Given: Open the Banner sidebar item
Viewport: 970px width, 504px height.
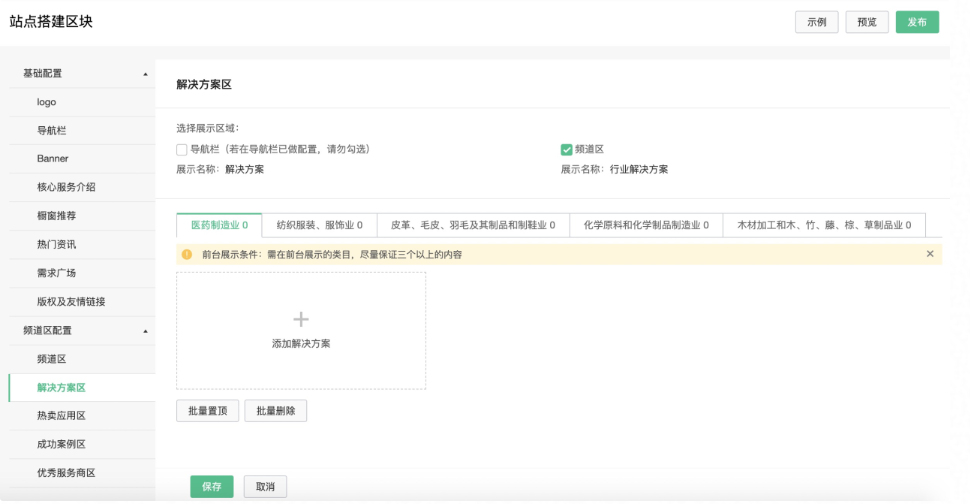Looking at the screenshot, I should point(82,159).
